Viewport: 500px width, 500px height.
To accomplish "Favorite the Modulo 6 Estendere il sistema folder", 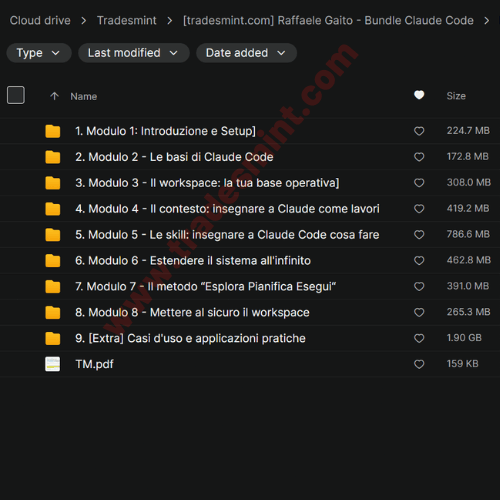I will (x=419, y=260).
